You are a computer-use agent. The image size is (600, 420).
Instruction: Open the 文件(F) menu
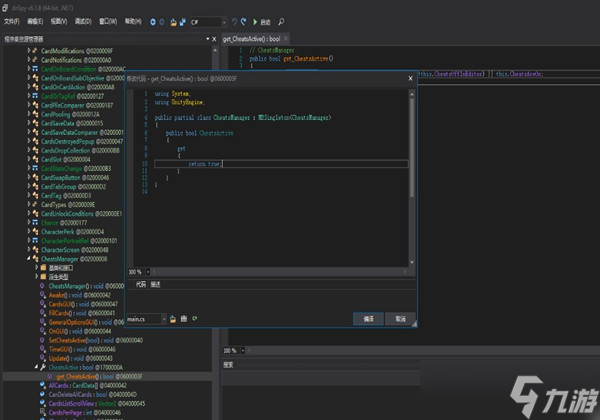[11, 21]
